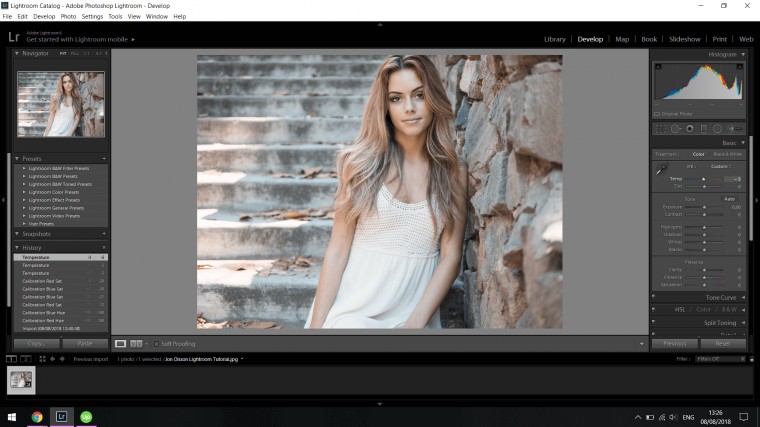This screenshot has width=760, height=427.
Task: Add a new preset with plus icon
Action: tap(104, 158)
